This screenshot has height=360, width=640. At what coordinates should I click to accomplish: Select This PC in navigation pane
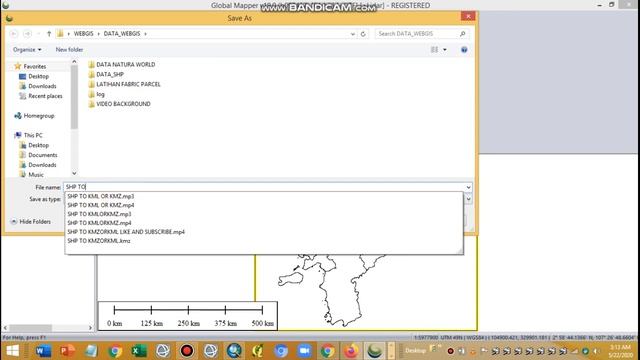(x=29, y=135)
